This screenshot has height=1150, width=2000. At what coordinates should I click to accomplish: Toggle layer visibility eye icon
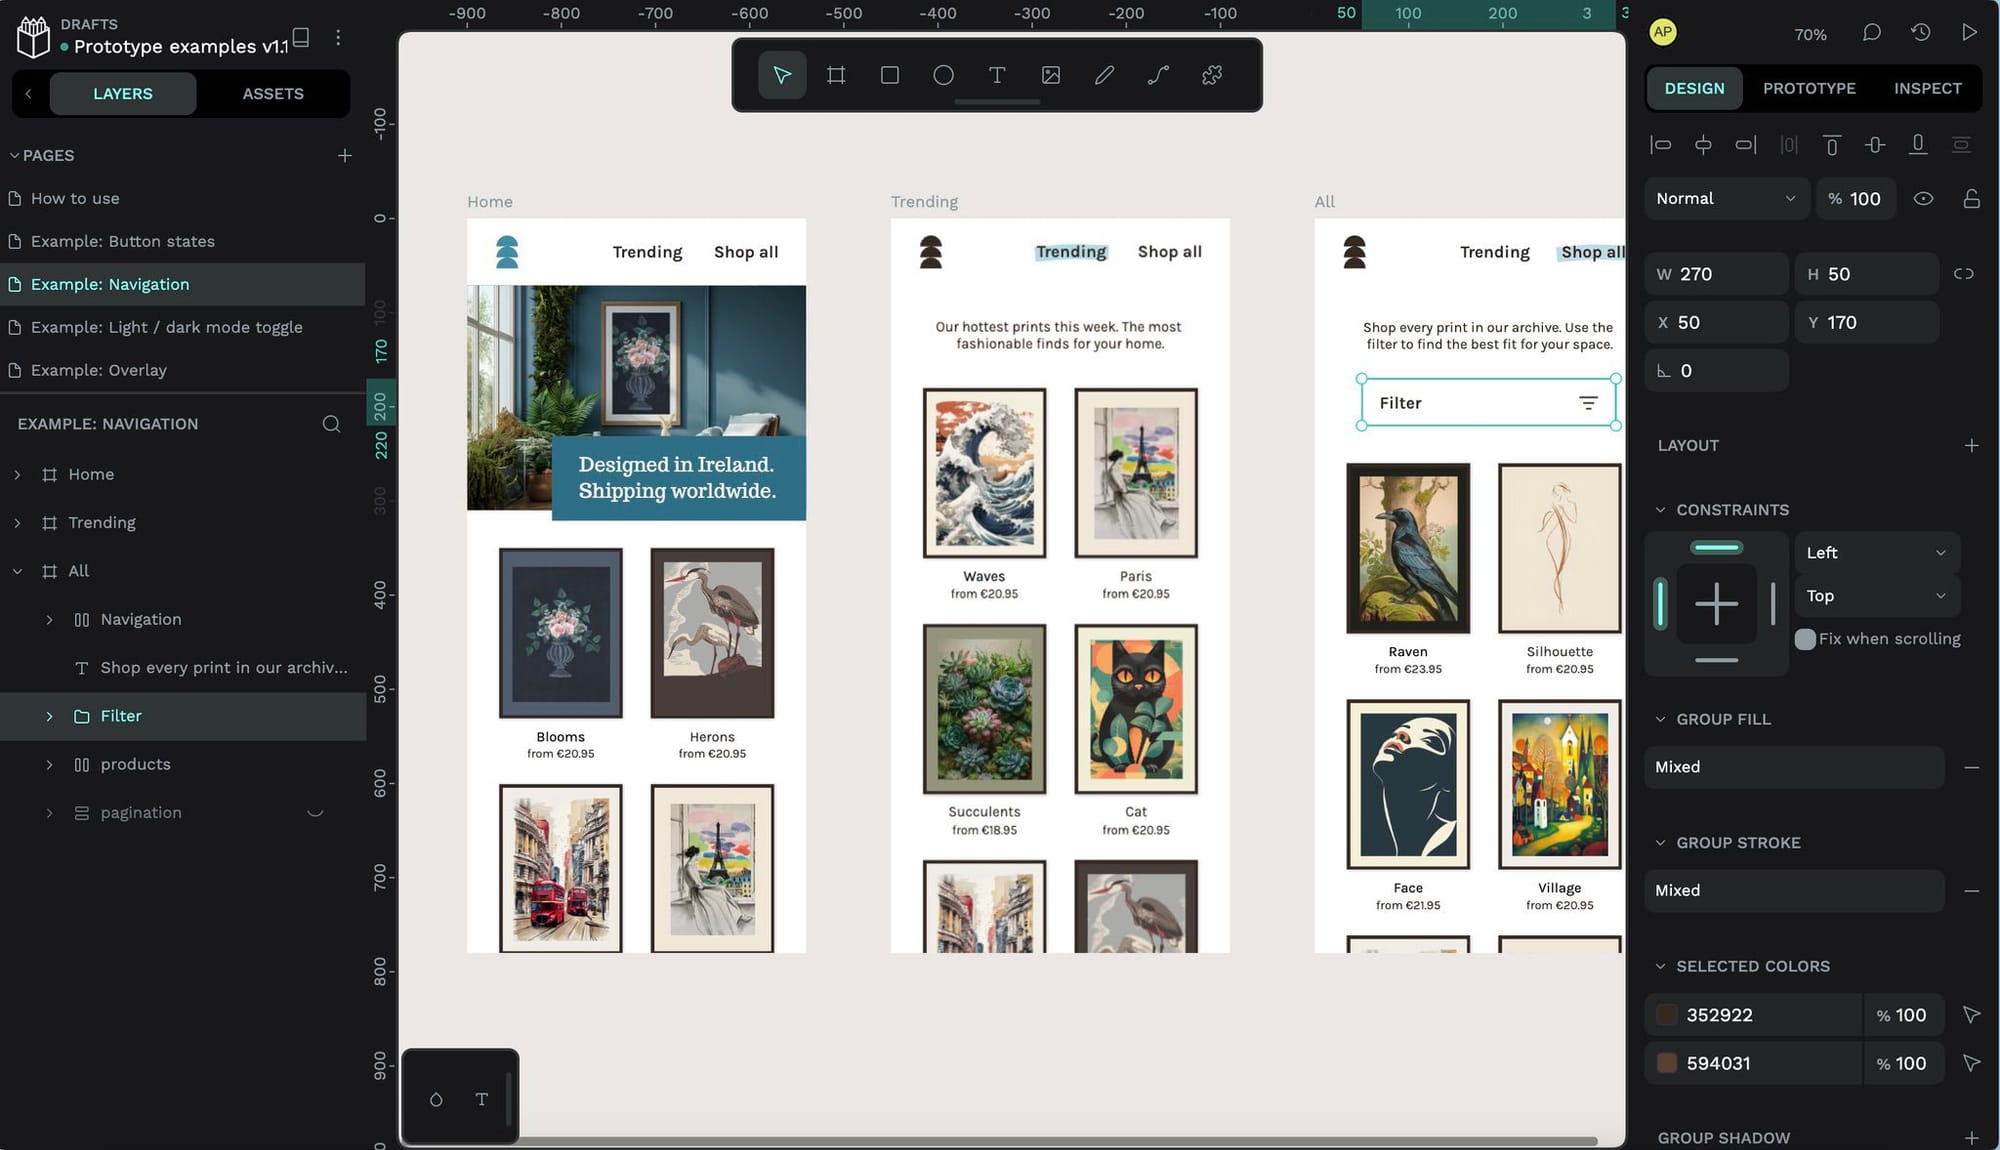(x=1923, y=199)
